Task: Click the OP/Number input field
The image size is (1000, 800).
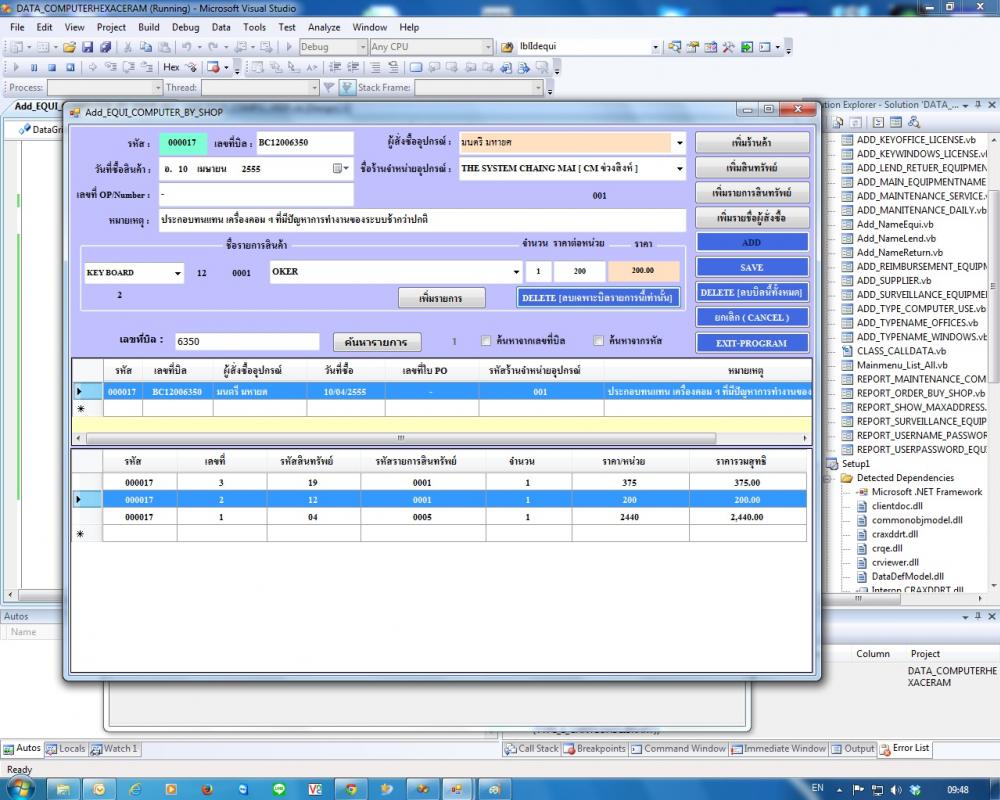Action: click(256, 194)
